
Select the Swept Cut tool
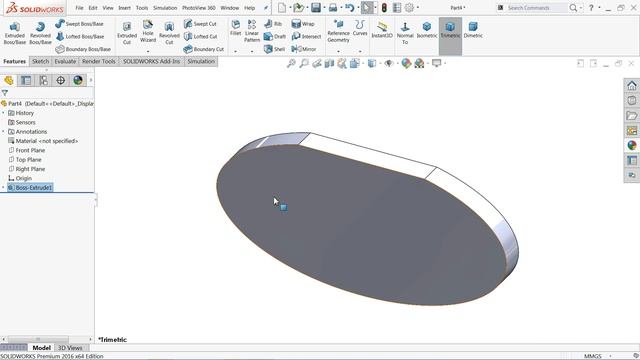coord(200,24)
